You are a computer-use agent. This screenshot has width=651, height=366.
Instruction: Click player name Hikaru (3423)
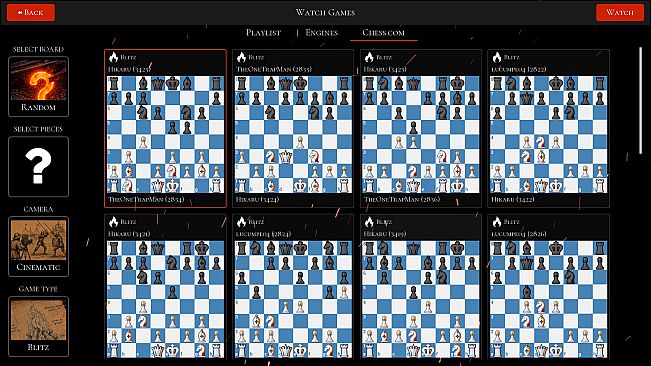tap(385, 69)
